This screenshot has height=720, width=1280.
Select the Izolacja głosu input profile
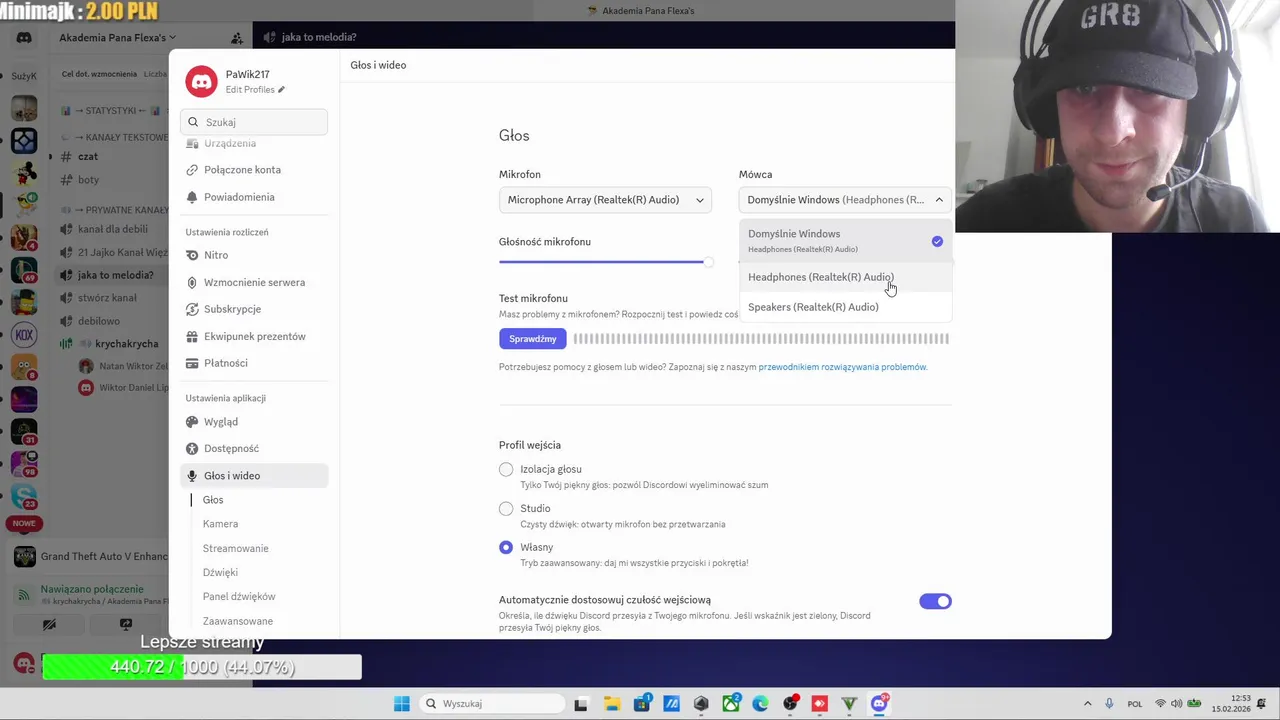(506, 469)
